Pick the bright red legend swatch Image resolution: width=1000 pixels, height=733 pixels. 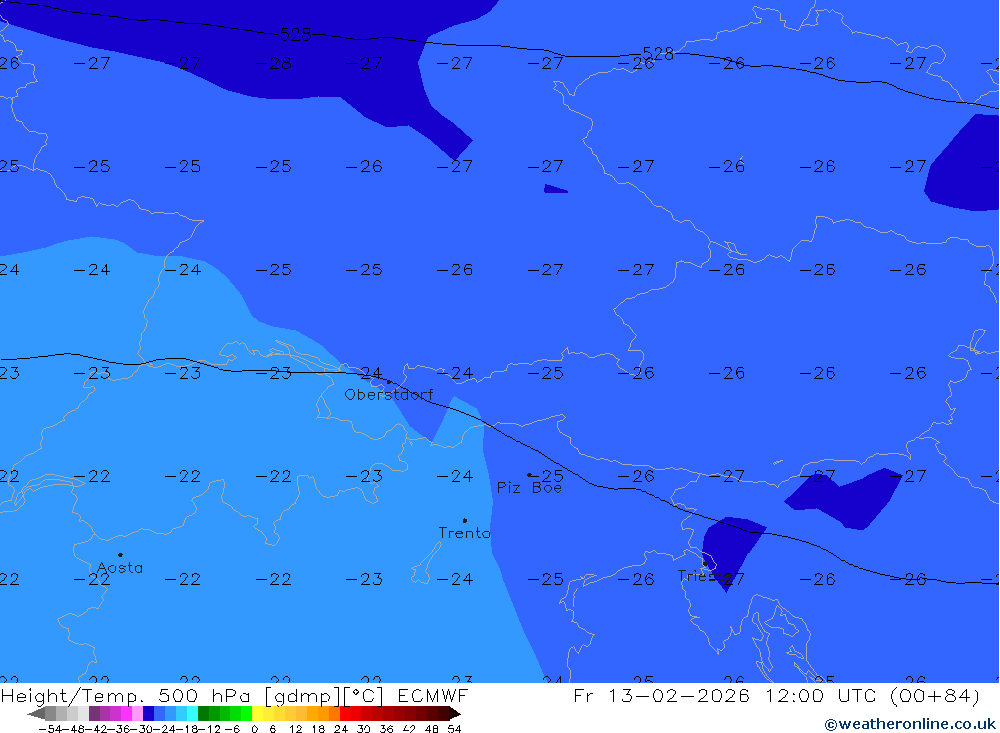[x=345, y=714]
